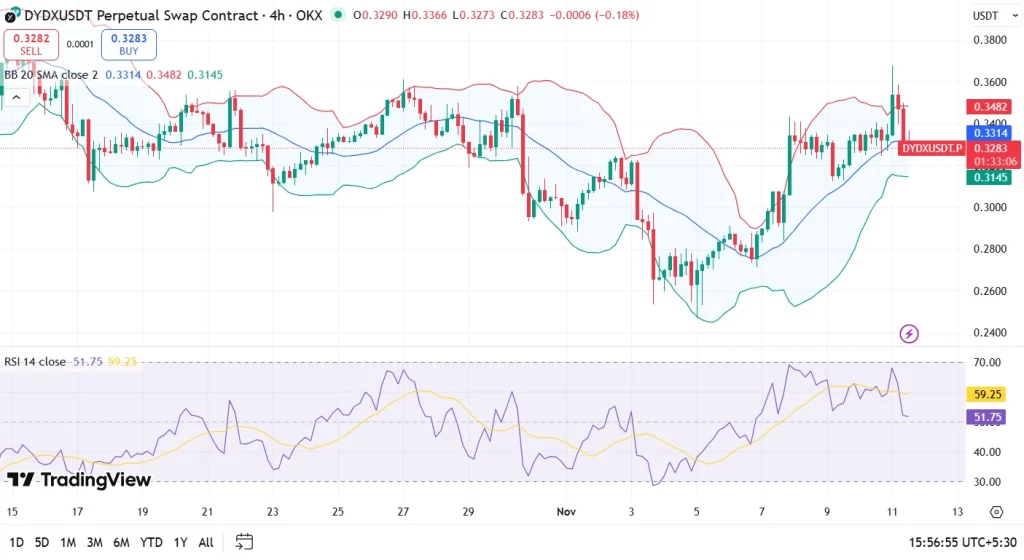Select the RSI 14 close indicator legend
Screen dimensions: 1024x560
tap(35, 361)
